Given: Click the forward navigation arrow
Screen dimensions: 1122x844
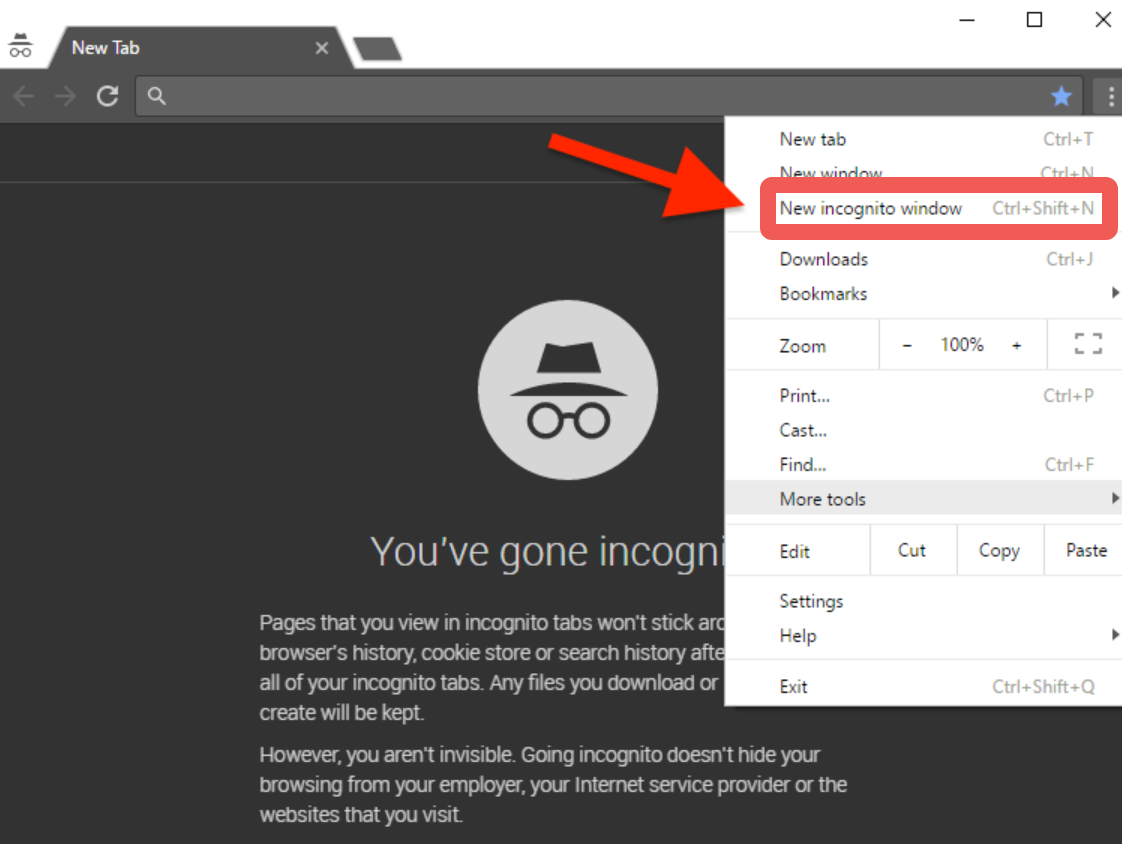Looking at the screenshot, I should pos(65,96).
